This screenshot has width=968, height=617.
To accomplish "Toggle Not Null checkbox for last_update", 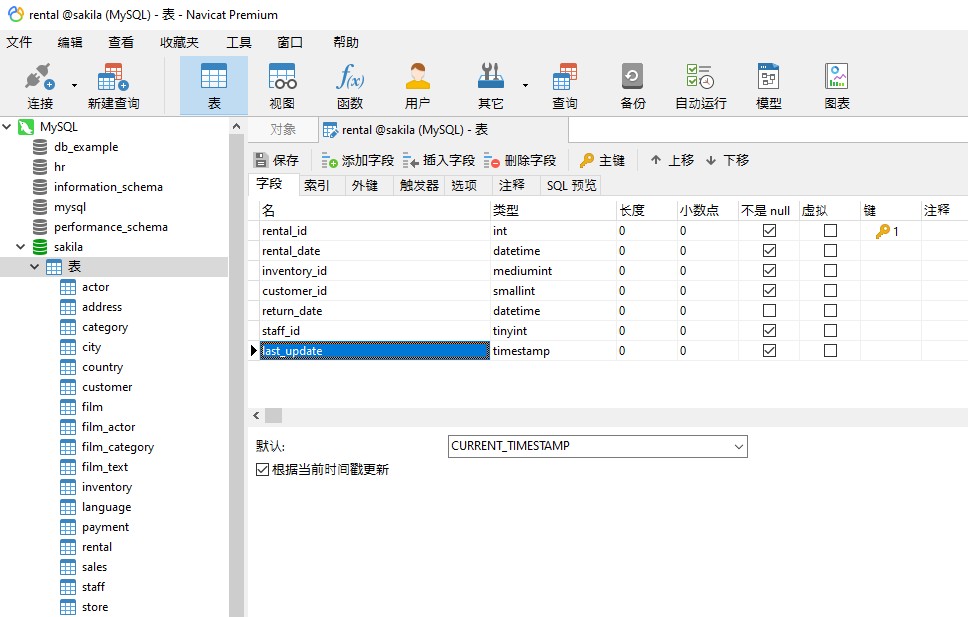I will coord(769,351).
